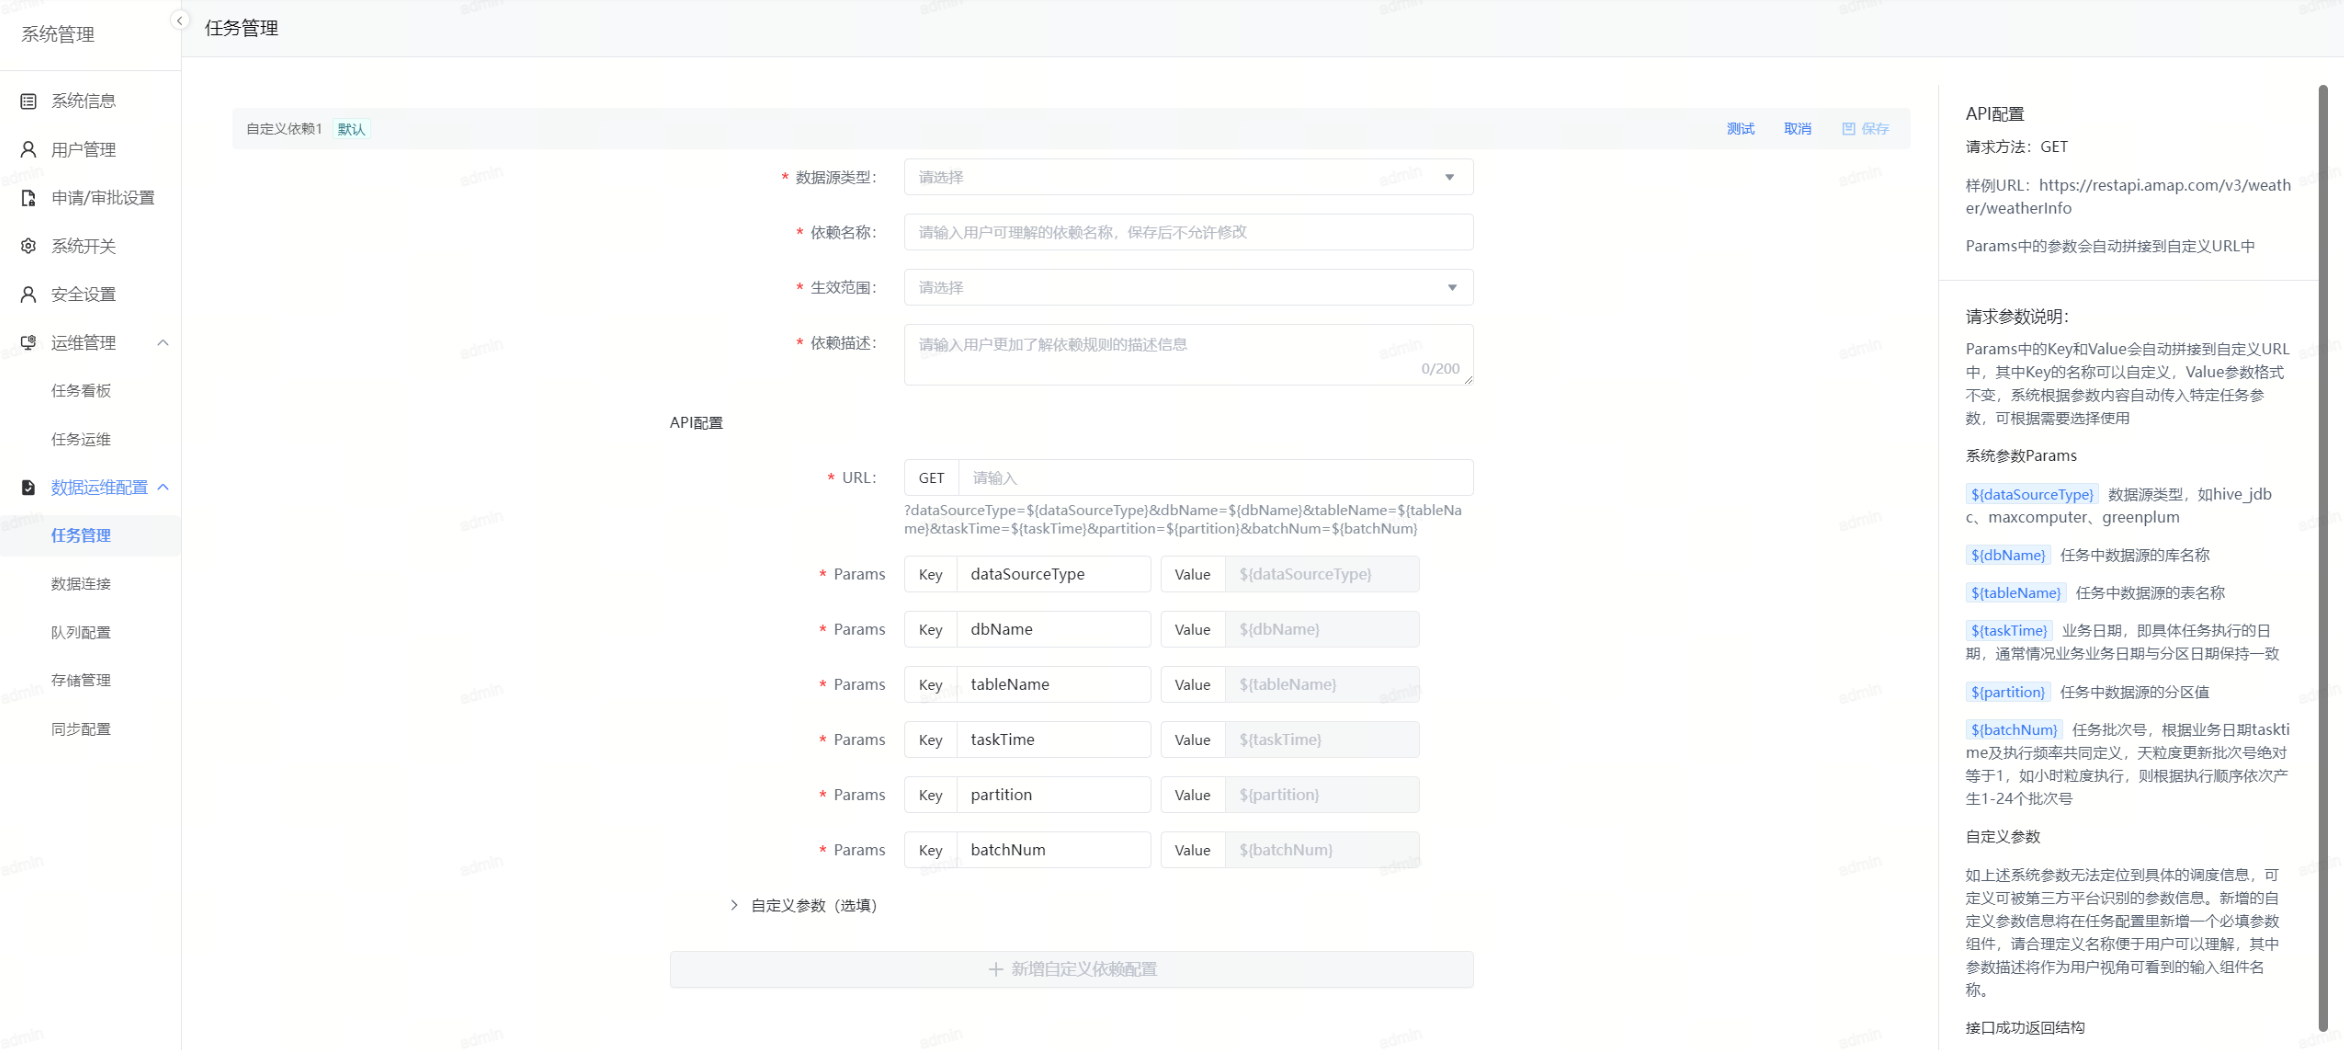The image size is (2344, 1050).
Task: Click the 系统开关 gear icon
Action: pyautogui.click(x=28, y=246)
